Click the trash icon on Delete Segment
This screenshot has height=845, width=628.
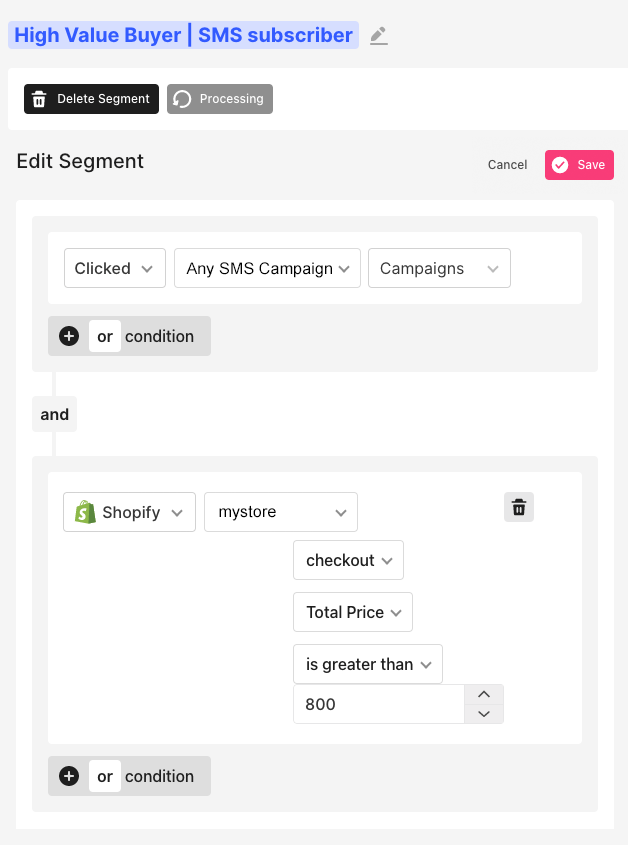[39, 99]
